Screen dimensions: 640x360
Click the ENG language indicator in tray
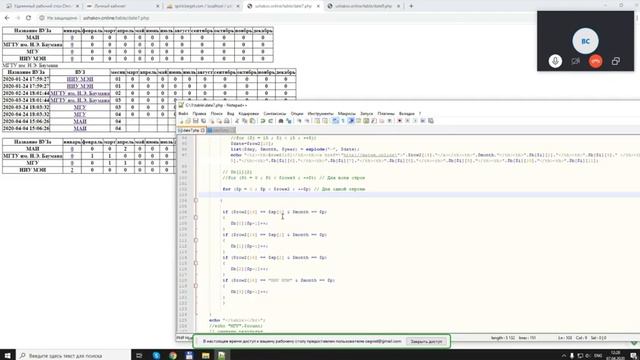(598, 356)
